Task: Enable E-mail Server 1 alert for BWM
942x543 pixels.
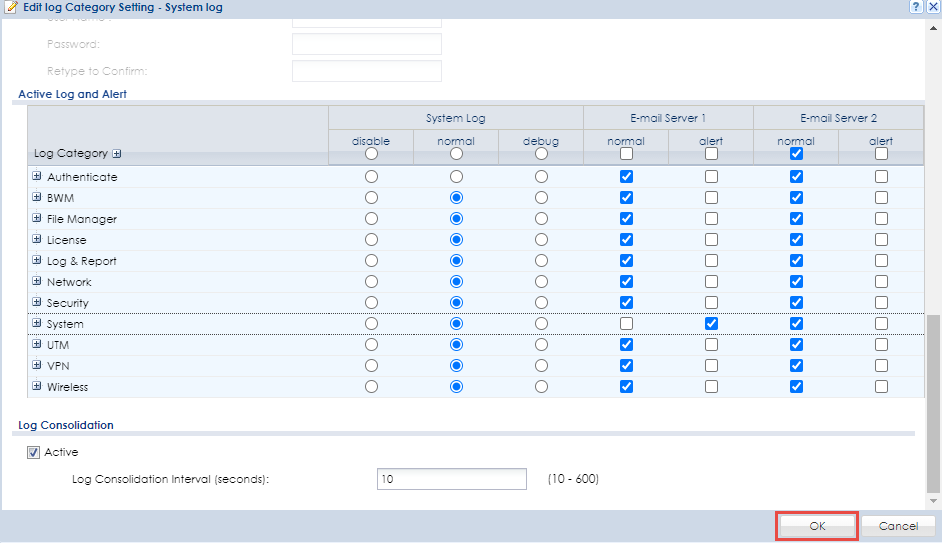Action: coord(711,198)
